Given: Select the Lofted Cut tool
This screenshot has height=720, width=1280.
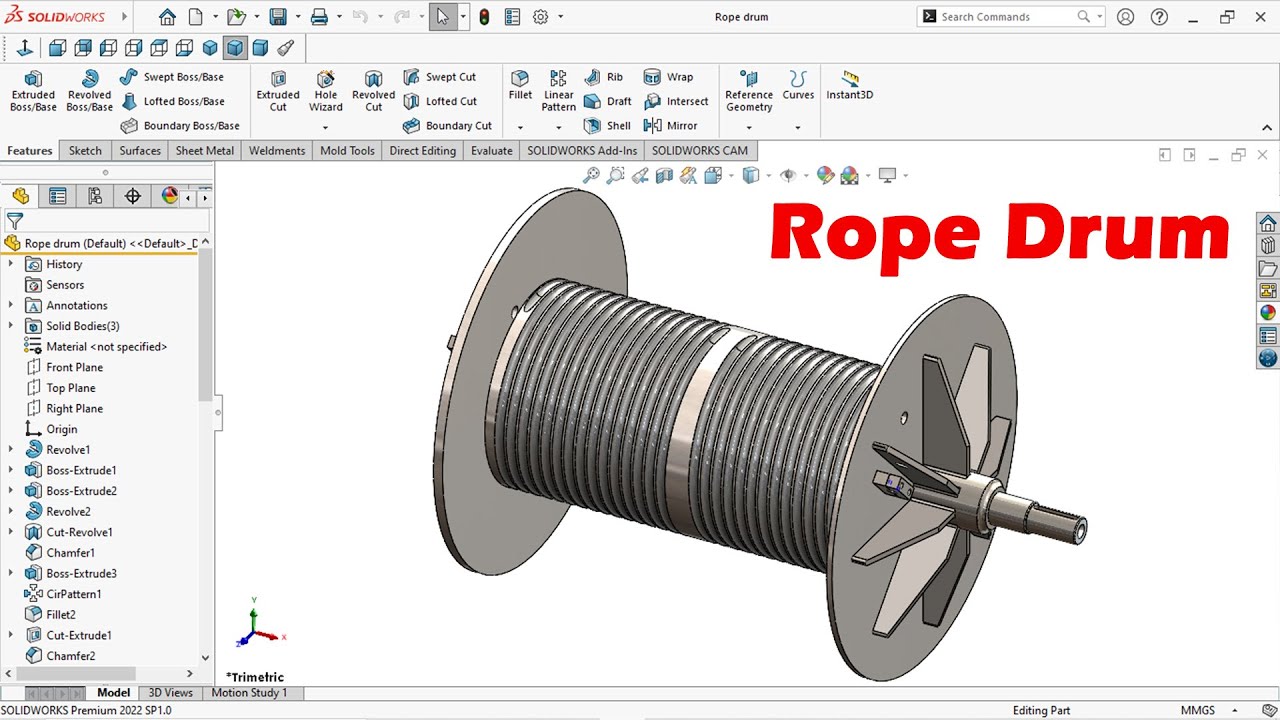Looking at the screenshot, I should [440, 101].
